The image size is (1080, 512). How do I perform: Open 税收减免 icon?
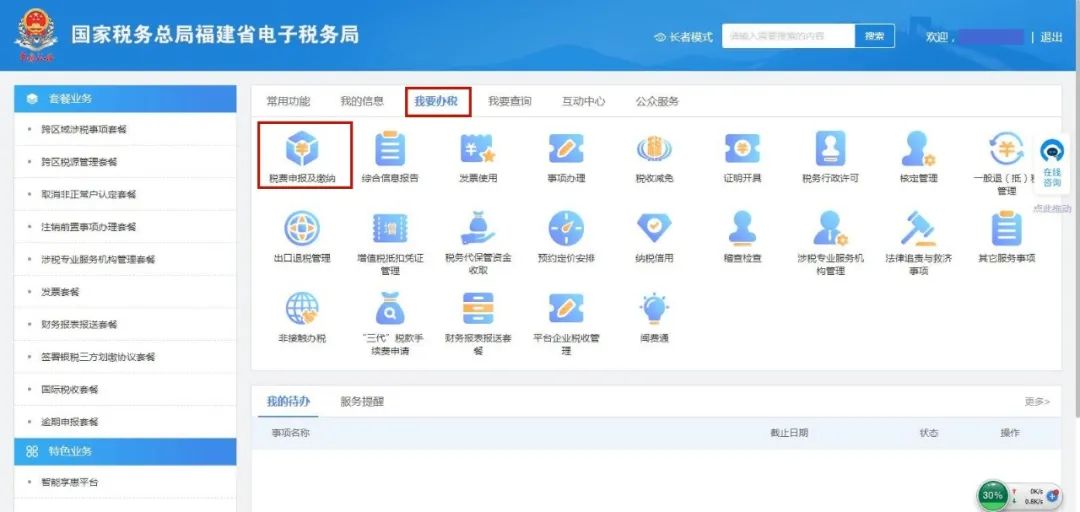tap(654, 150)
